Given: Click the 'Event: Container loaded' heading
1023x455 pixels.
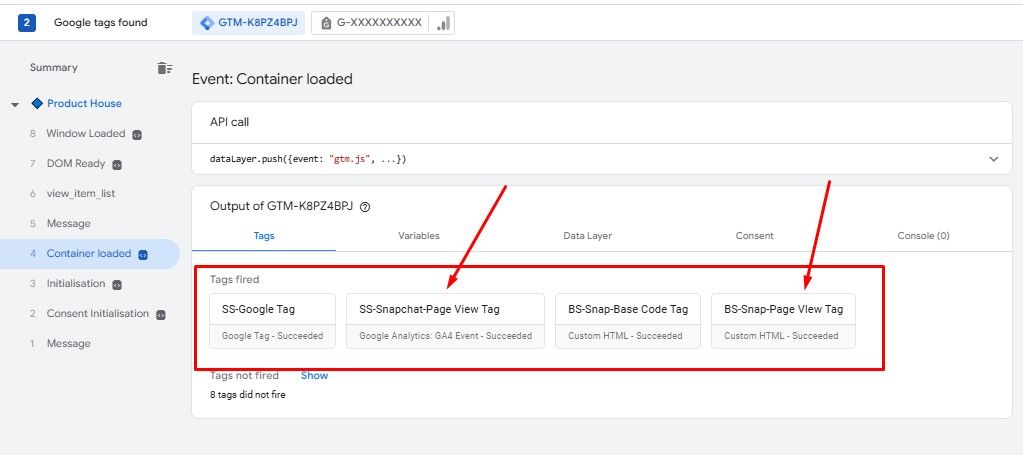Looking at the screenshot, I should click(x=272, y=79).
